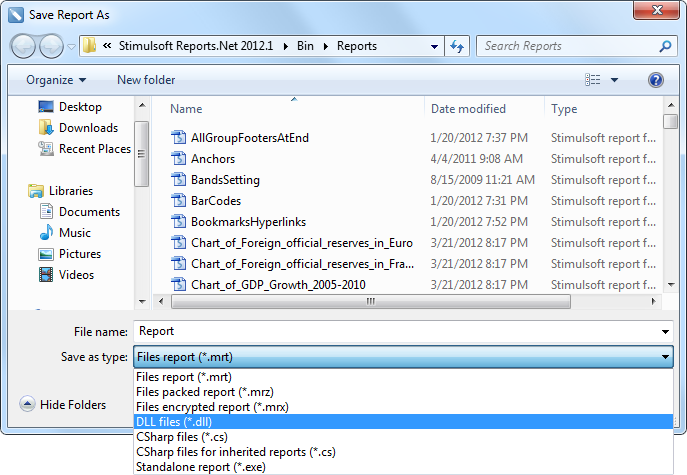Open the Music library icon
Screen dimensions: 687x475
(x=46, y=233)
